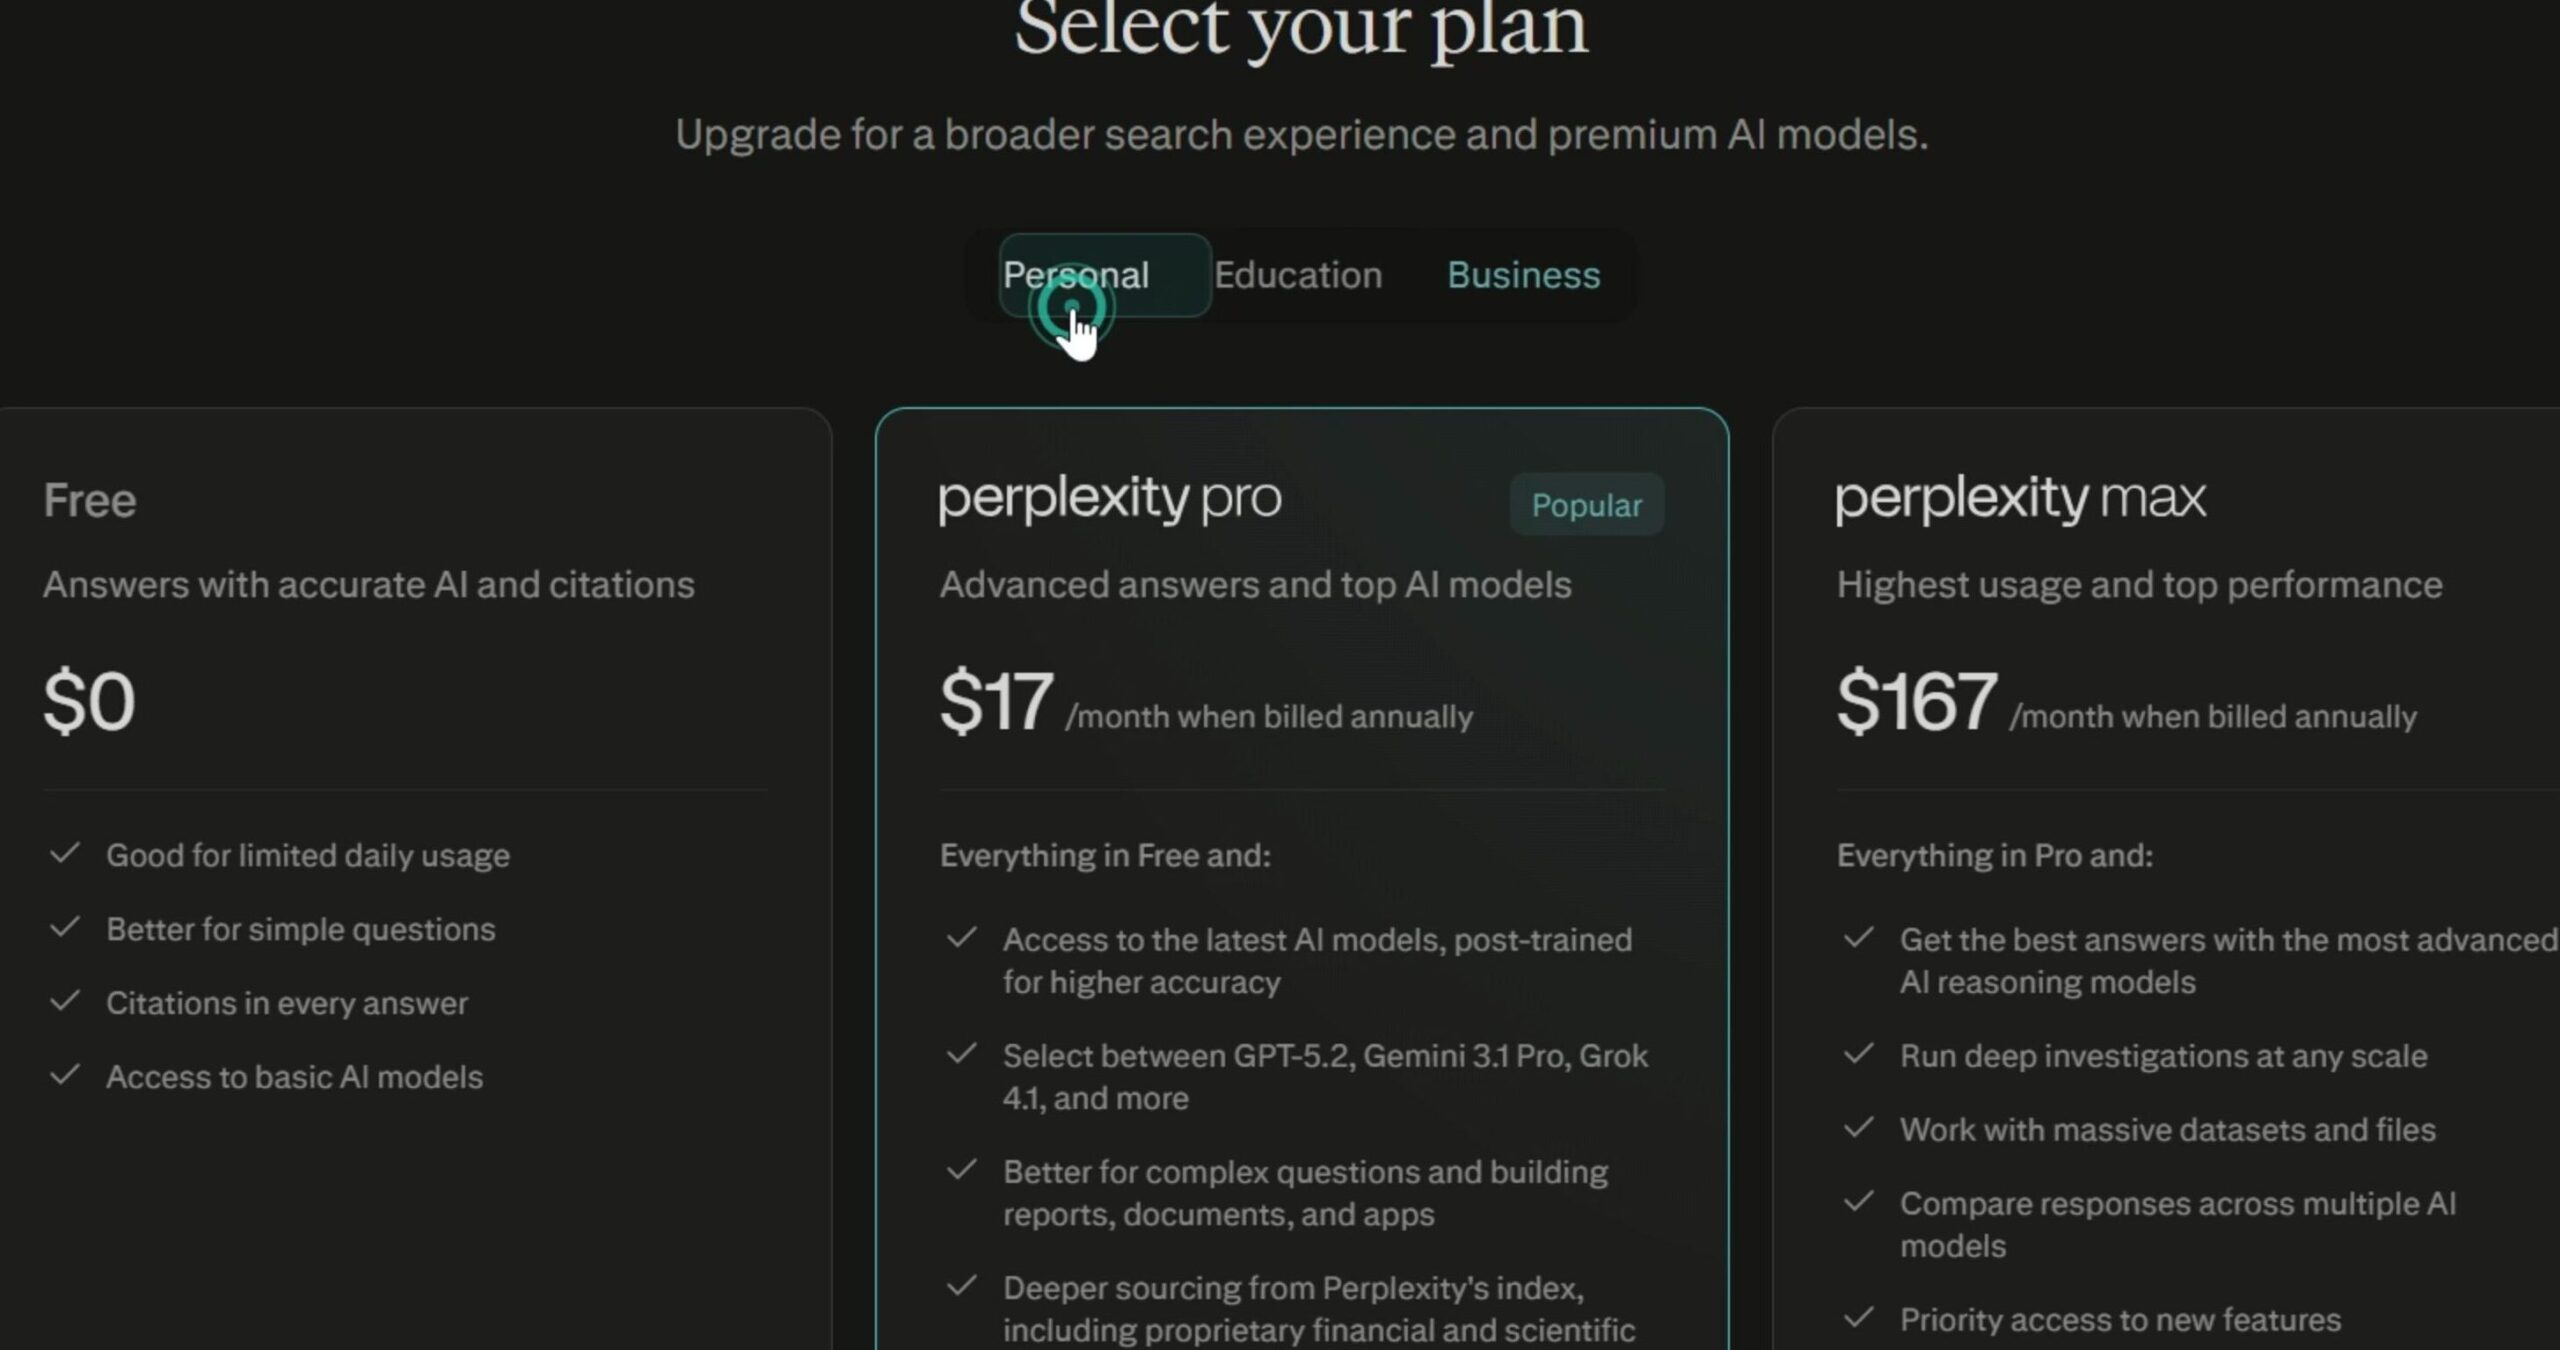Switch to the Education tab
Viewport: 2560px width, 1350px height.
point(1298,274)
